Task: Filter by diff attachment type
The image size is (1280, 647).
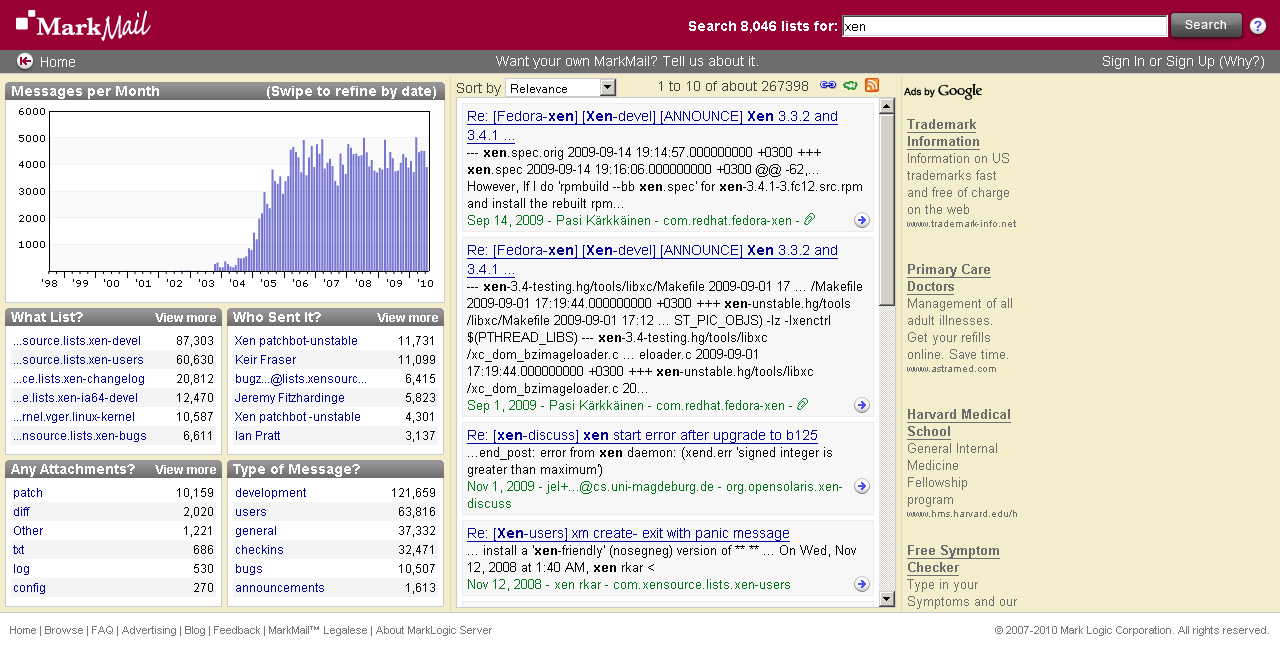Action: click(21, 512)
